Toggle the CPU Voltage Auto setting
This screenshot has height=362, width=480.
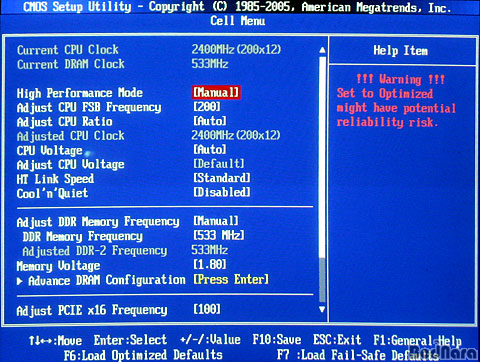tap(210, 149)
